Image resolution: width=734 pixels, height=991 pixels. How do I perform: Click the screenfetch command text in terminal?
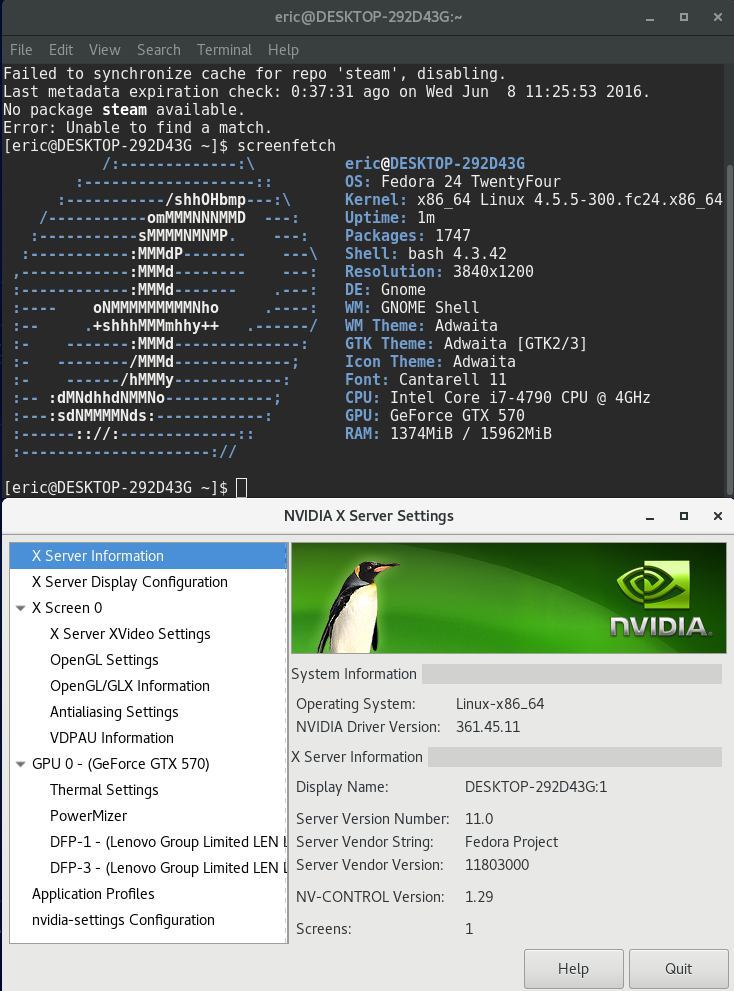(x=286, y=145)
